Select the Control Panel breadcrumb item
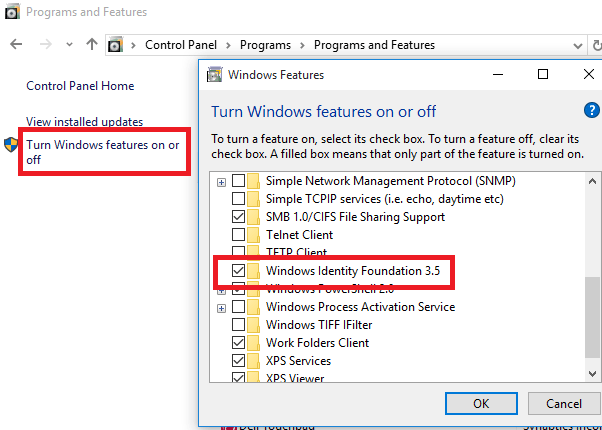602x430 pixels. coord(180,45)
